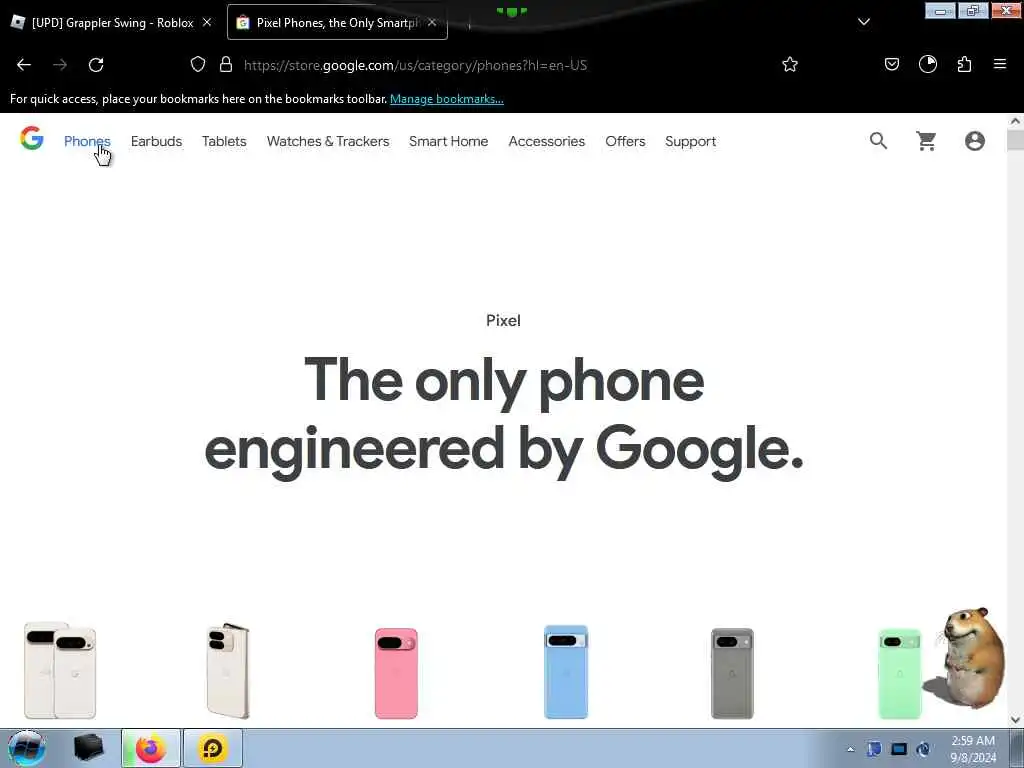
Task: Expand the list all tabs chevron
Action: point(863,22)
